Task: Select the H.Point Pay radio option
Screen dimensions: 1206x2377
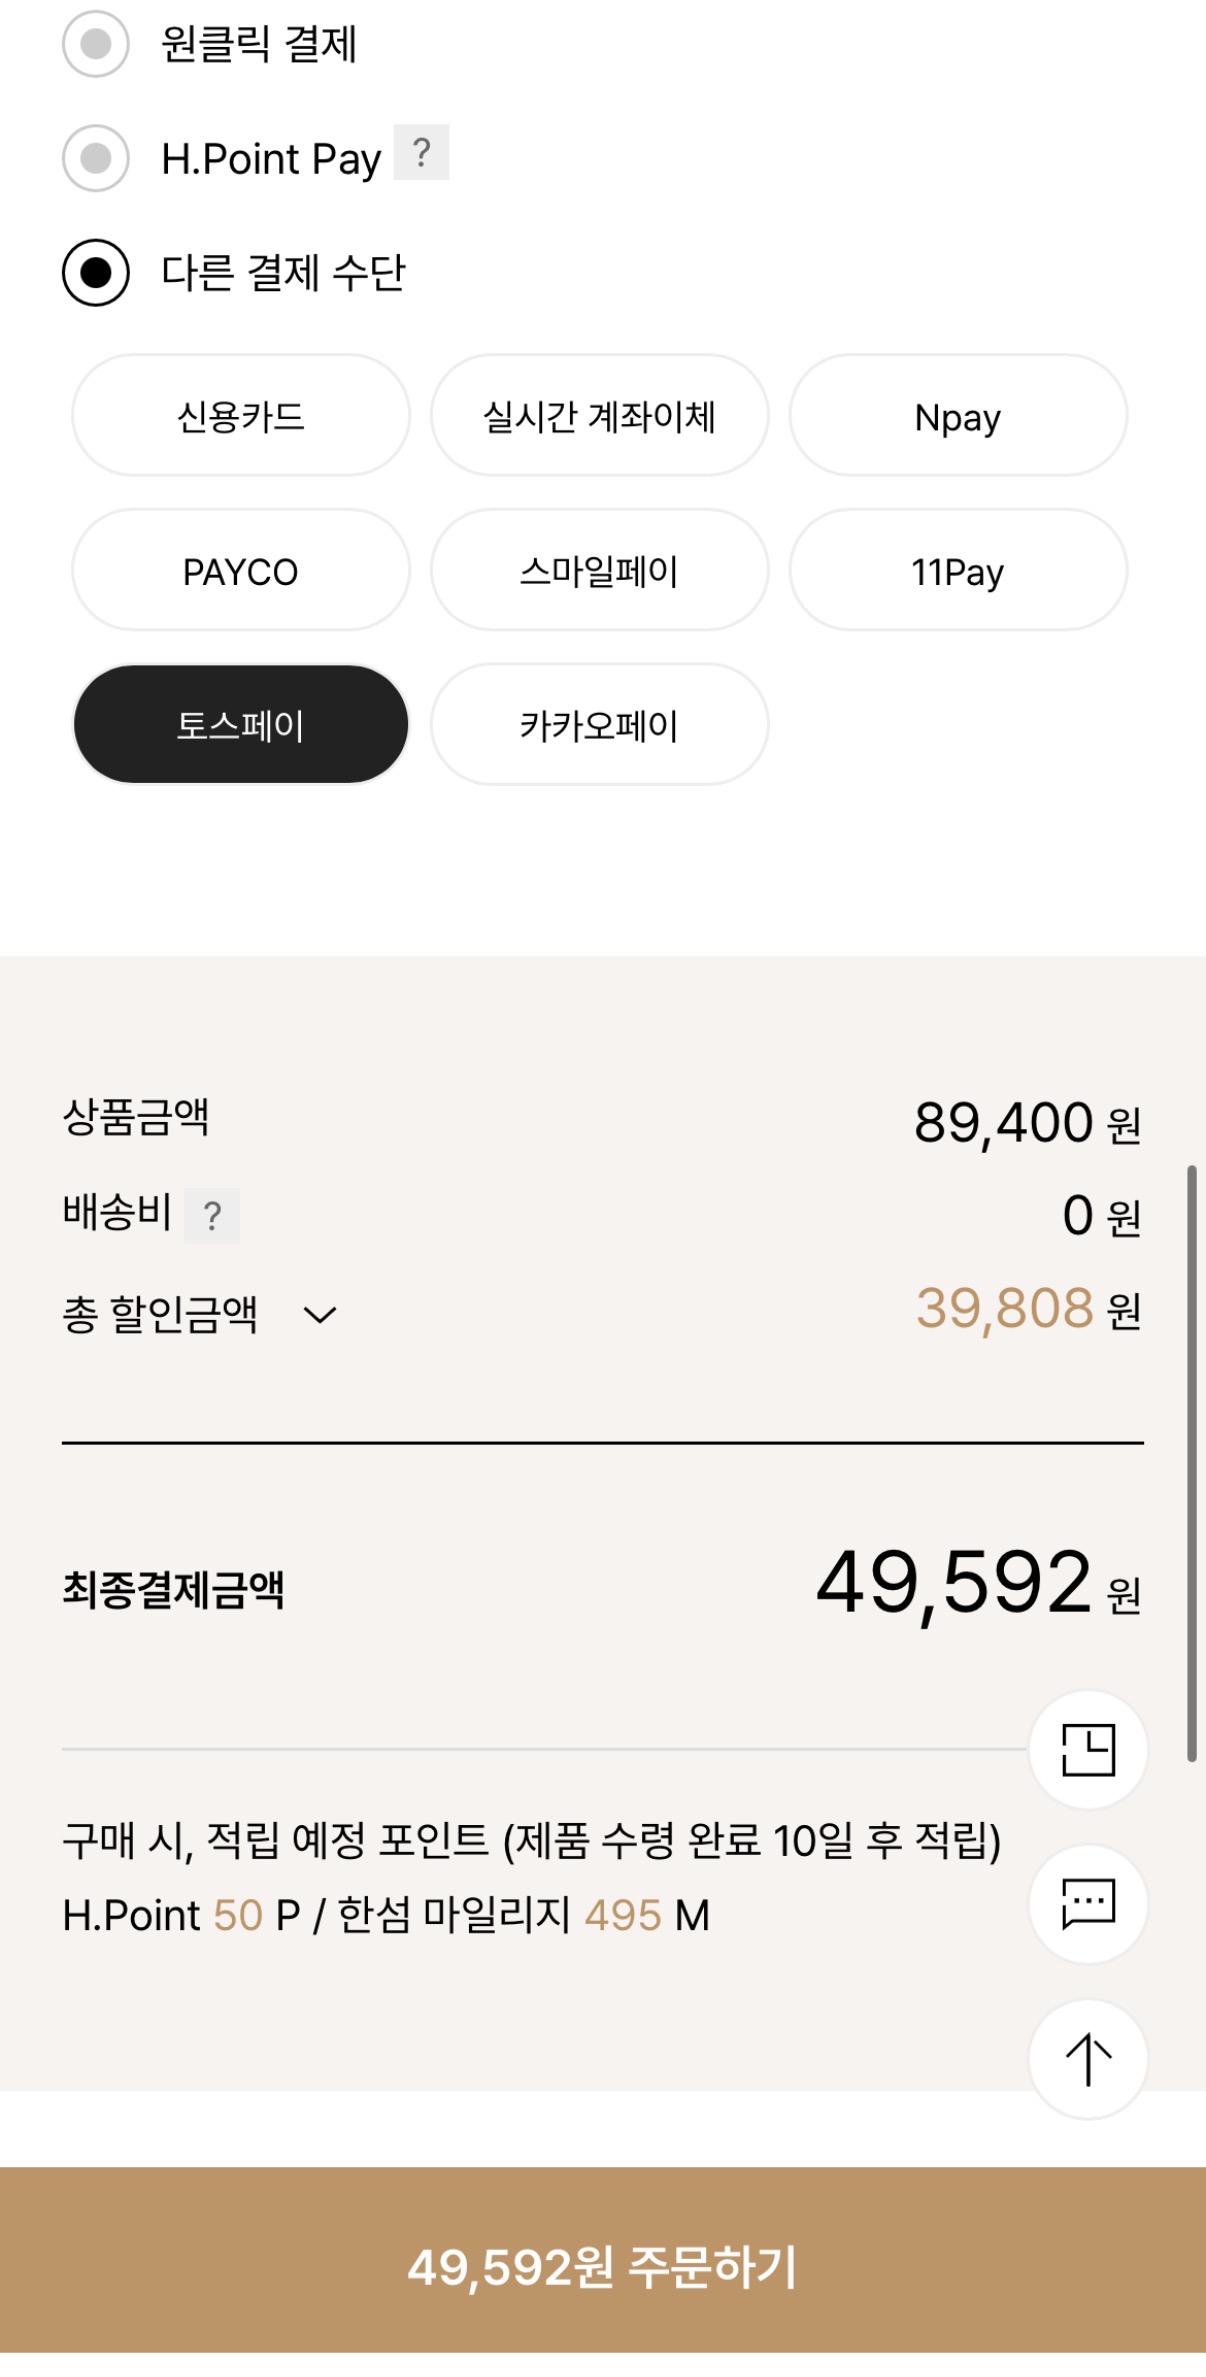Action: (96, 158)
